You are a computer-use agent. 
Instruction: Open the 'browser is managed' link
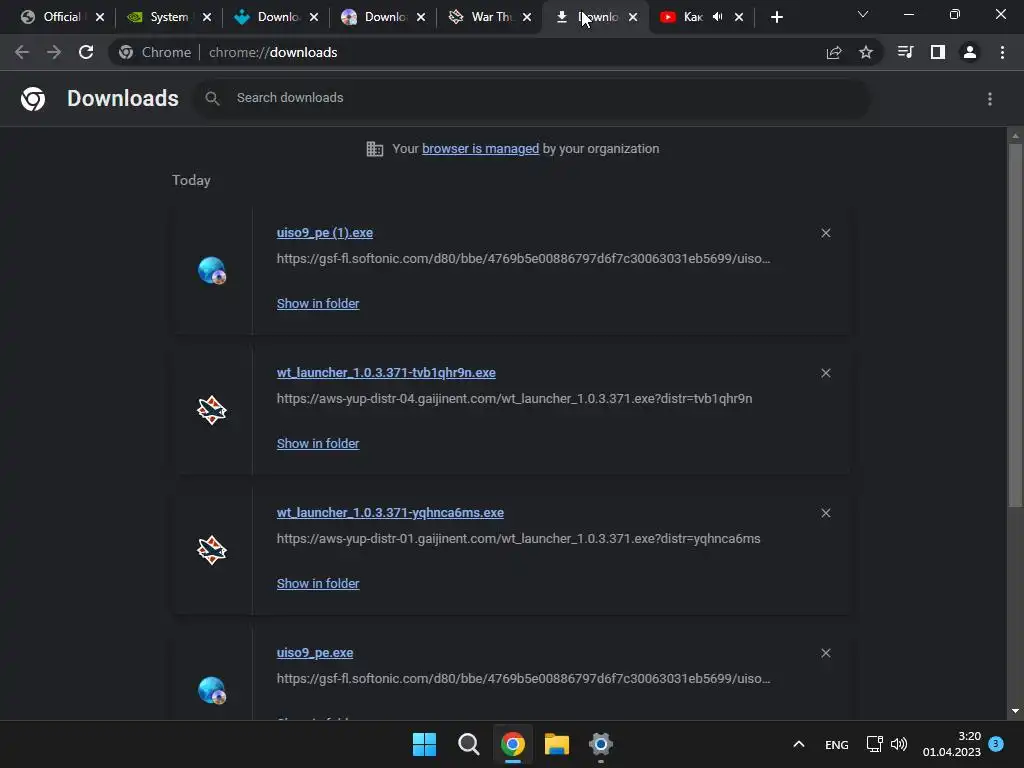[481, 149]
